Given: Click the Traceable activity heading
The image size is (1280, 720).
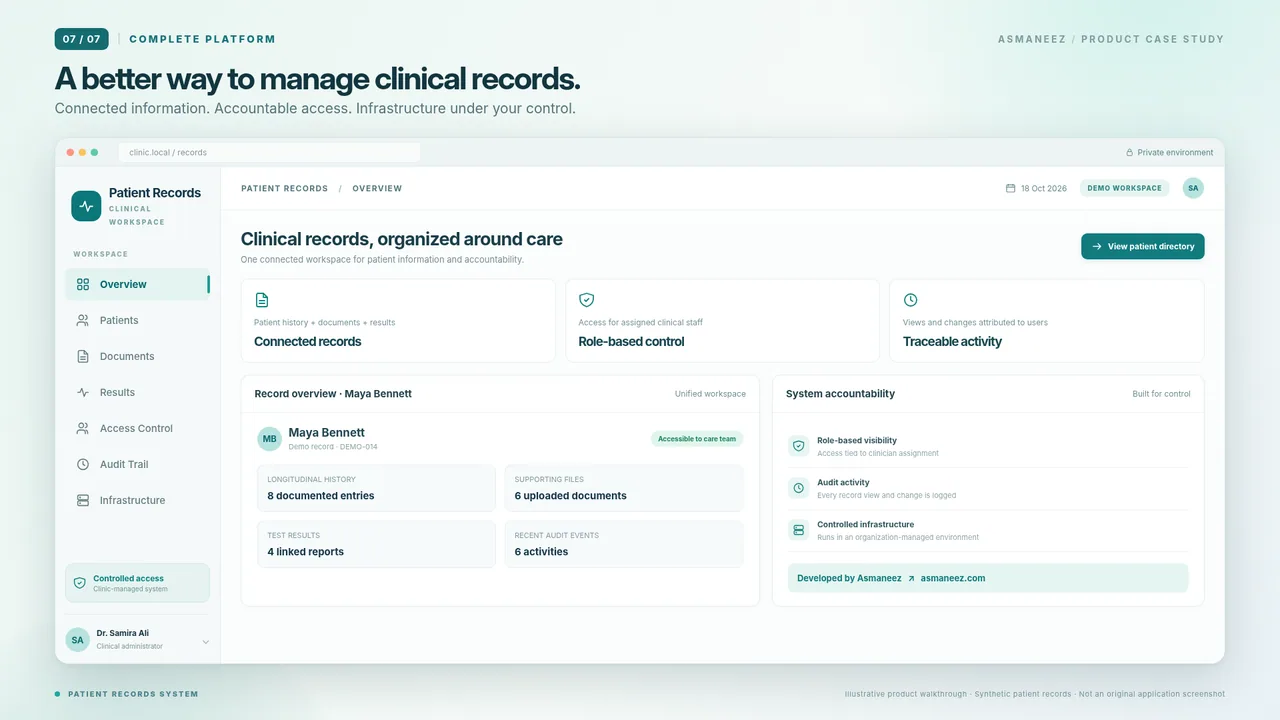Looking at the screenshot, I should [x=952, y=341].
